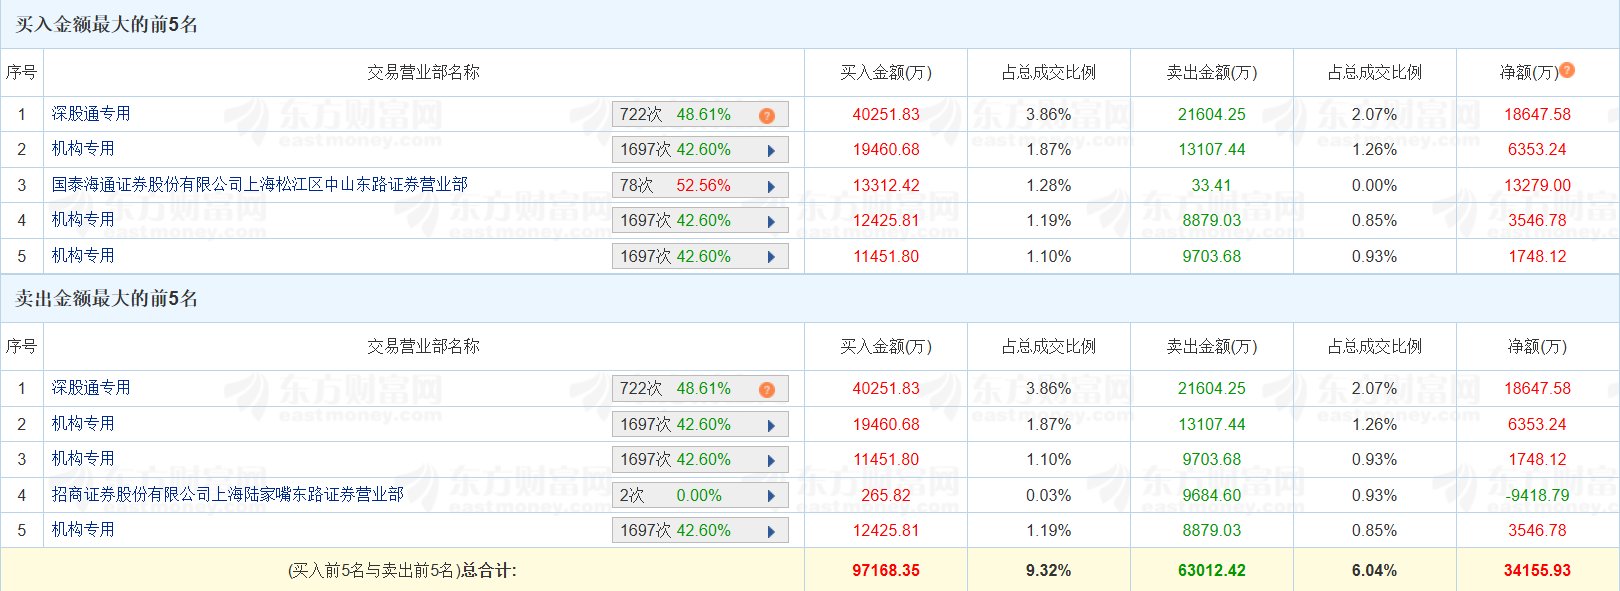This screenshot has width=1620, height=591.
Task: Expand arrow for 机构专用 in sell table row 3
Action: point(771,461)
